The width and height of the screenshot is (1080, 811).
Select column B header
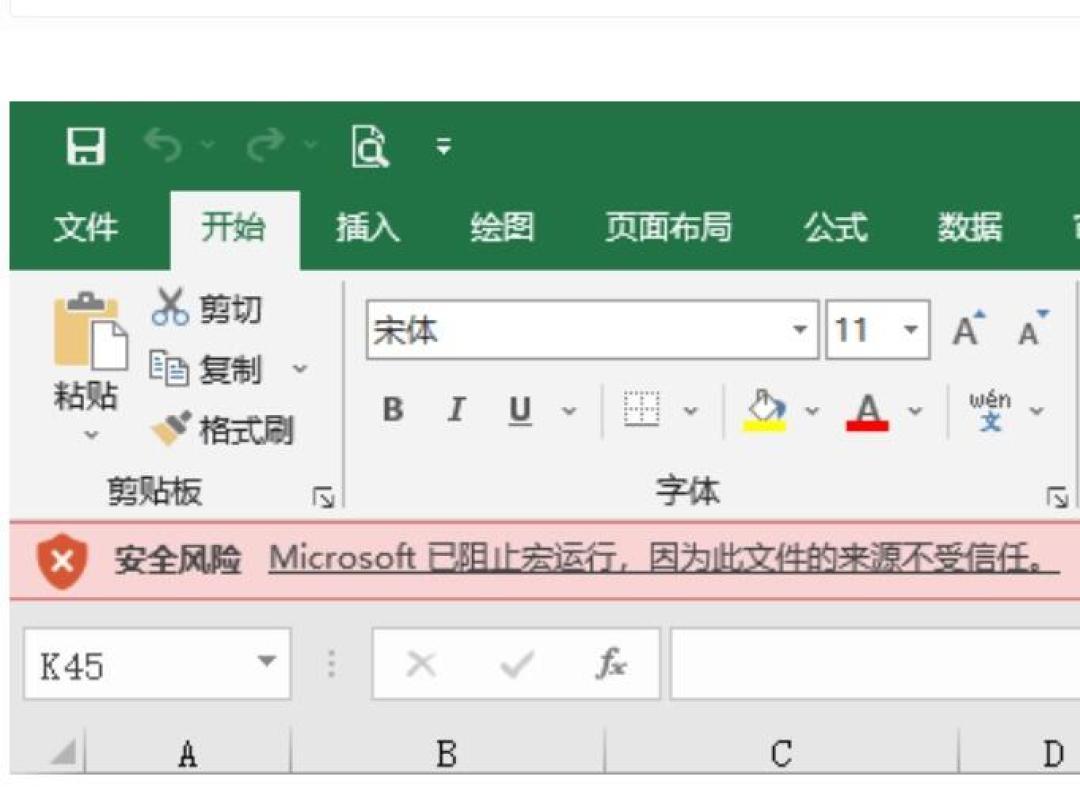pyautogui.click(x=447, y=752)
